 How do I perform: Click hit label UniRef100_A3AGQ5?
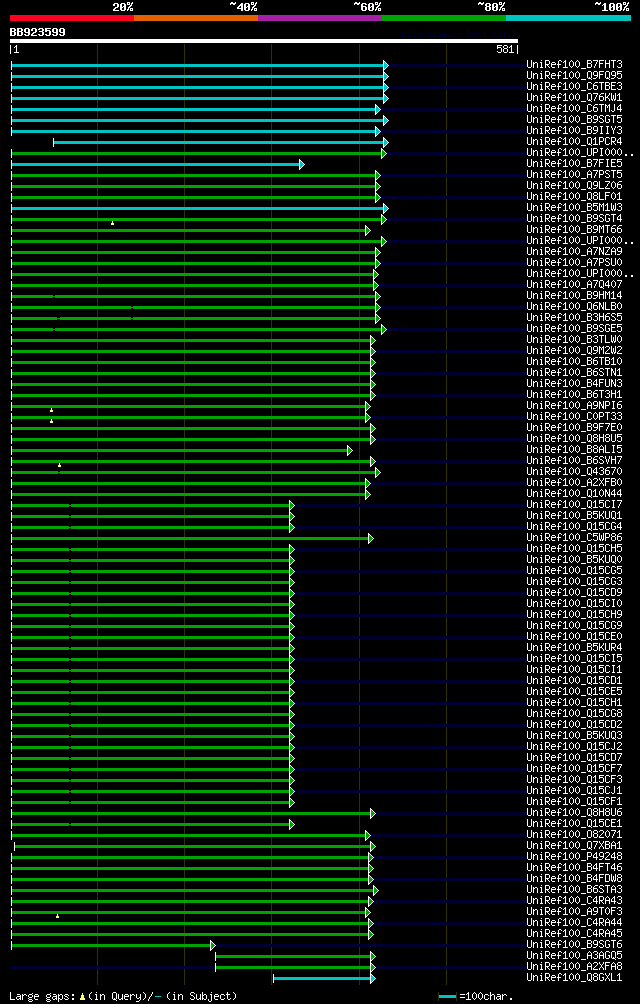[574, 956]
